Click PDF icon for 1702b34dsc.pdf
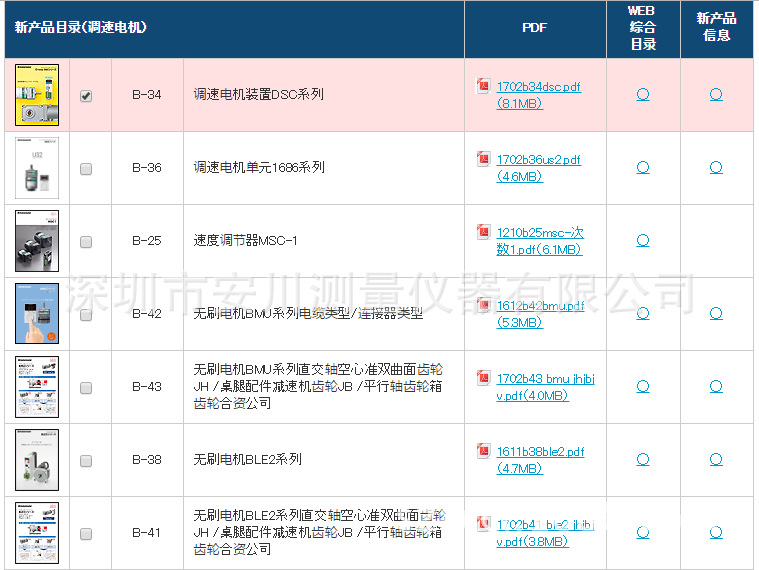759x570 pixels. (483, 87)
